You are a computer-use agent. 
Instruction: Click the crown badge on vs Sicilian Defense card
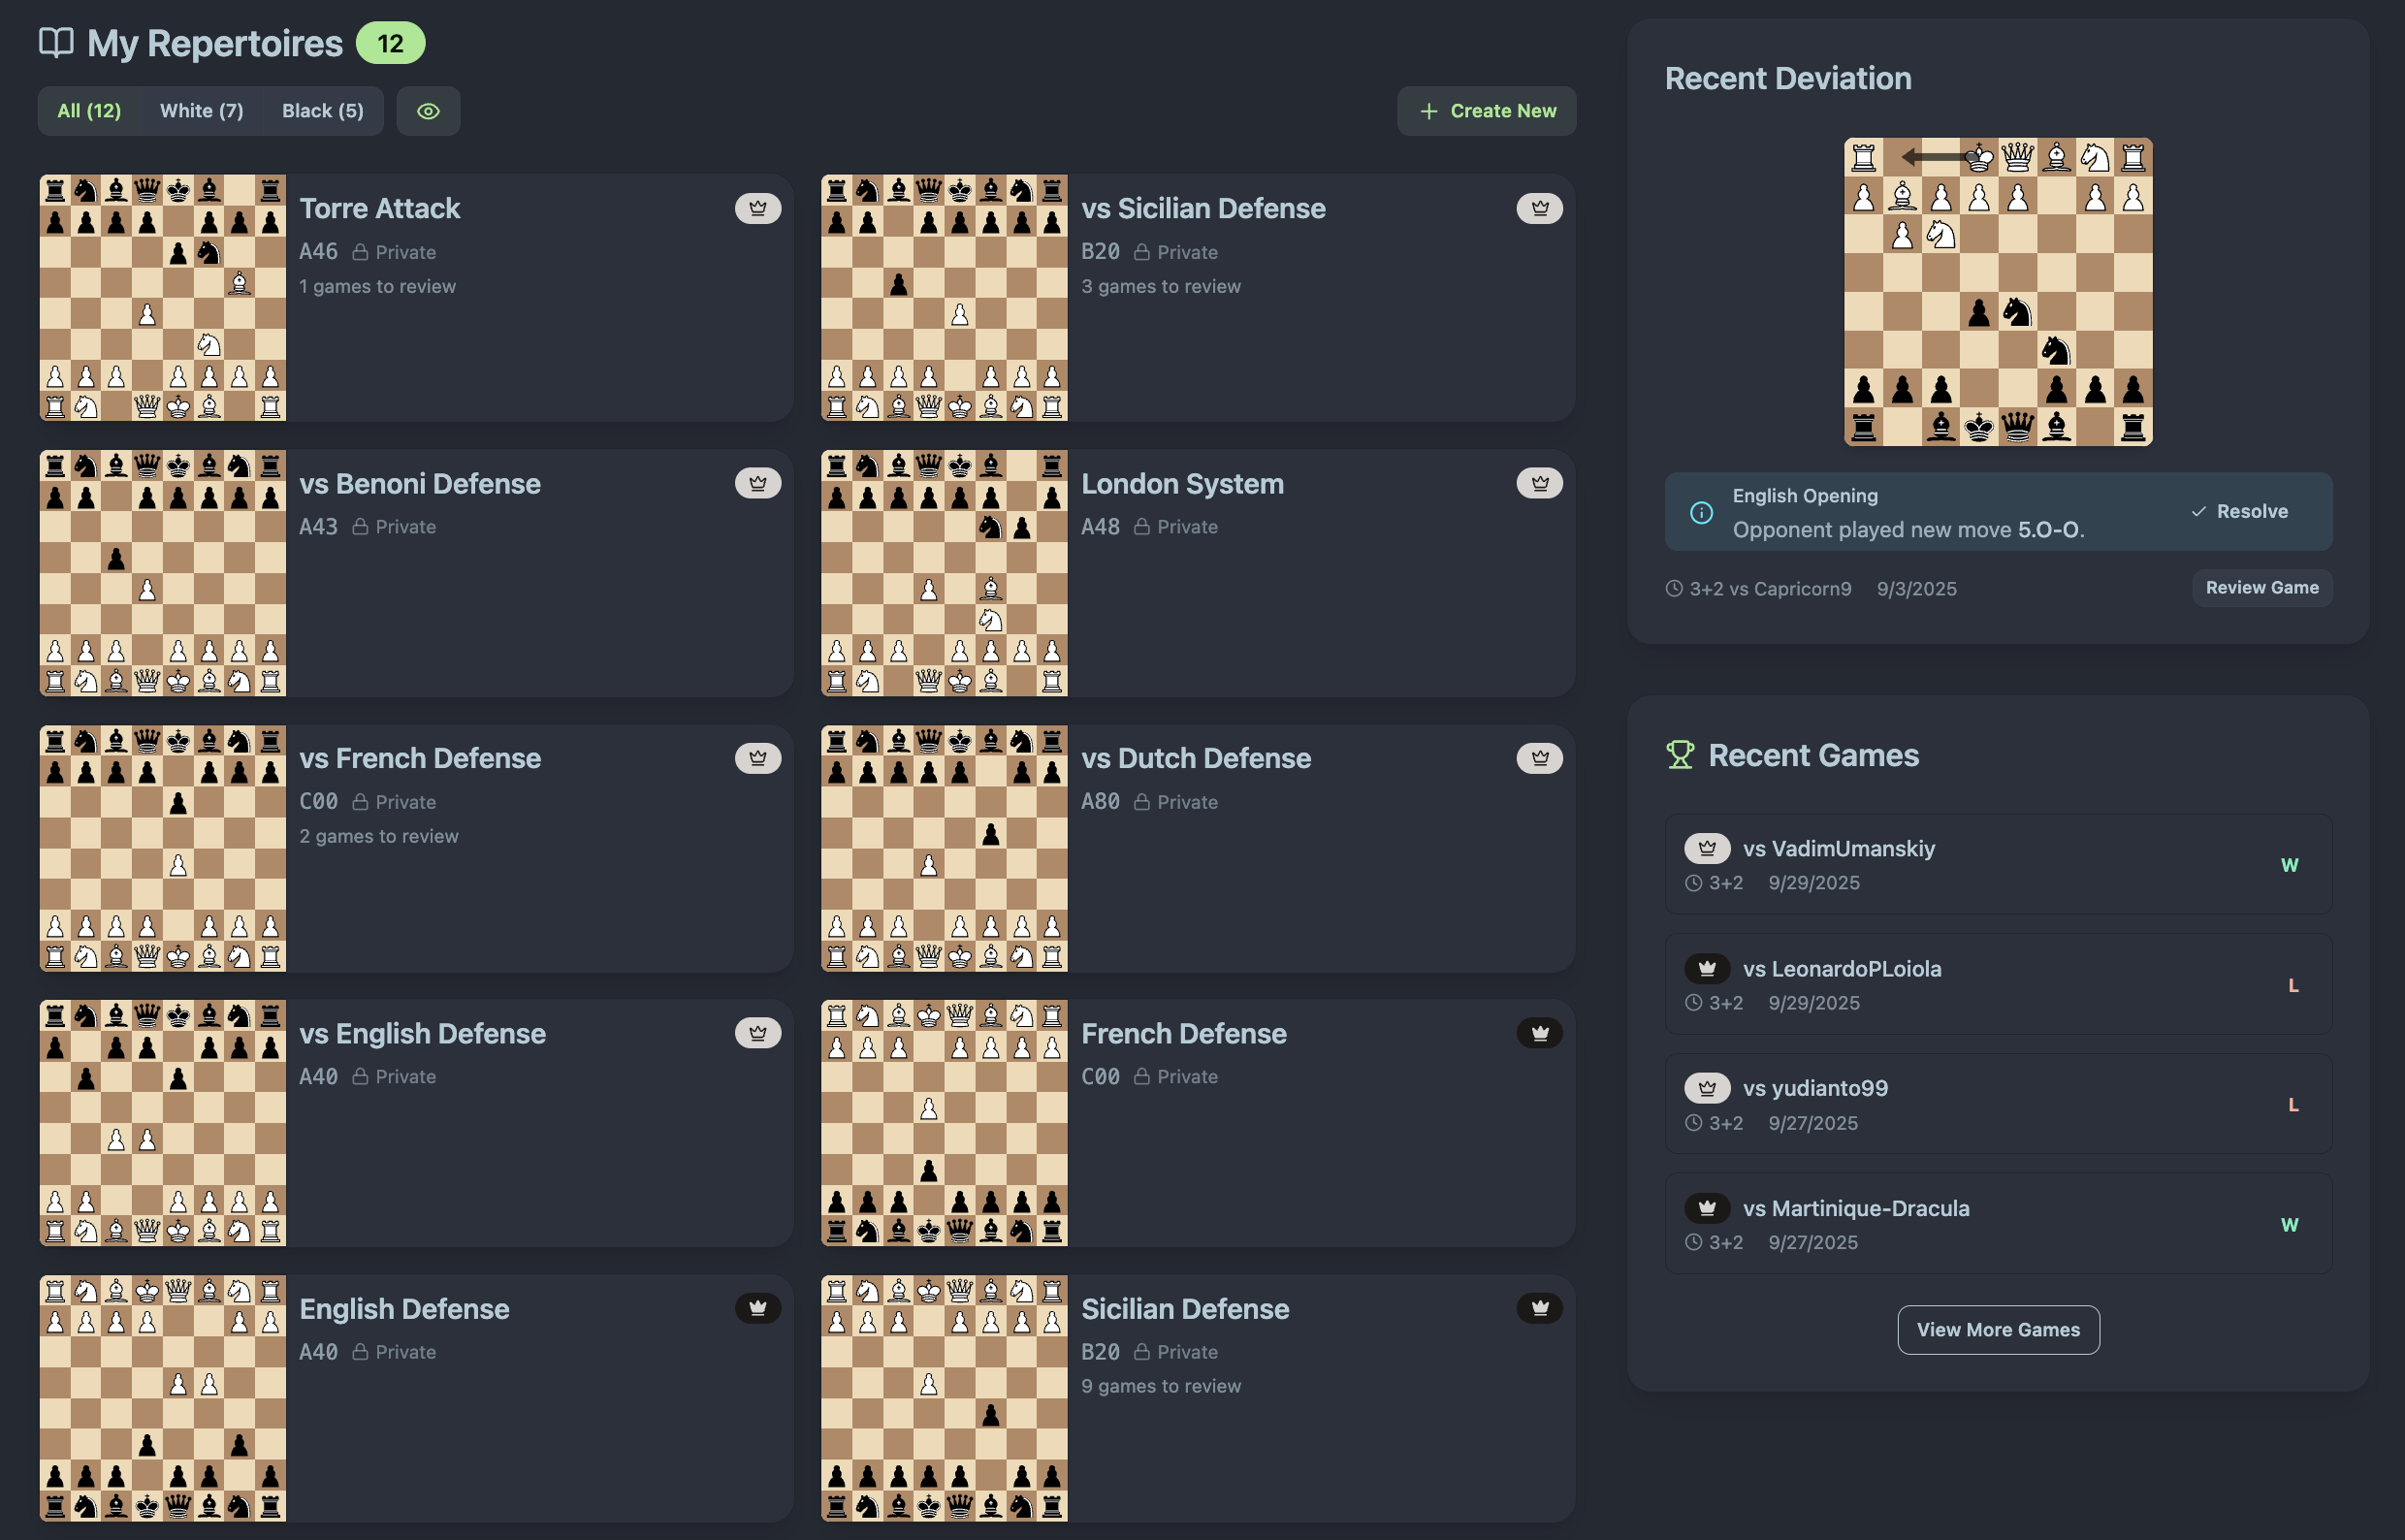point(1539,208)
